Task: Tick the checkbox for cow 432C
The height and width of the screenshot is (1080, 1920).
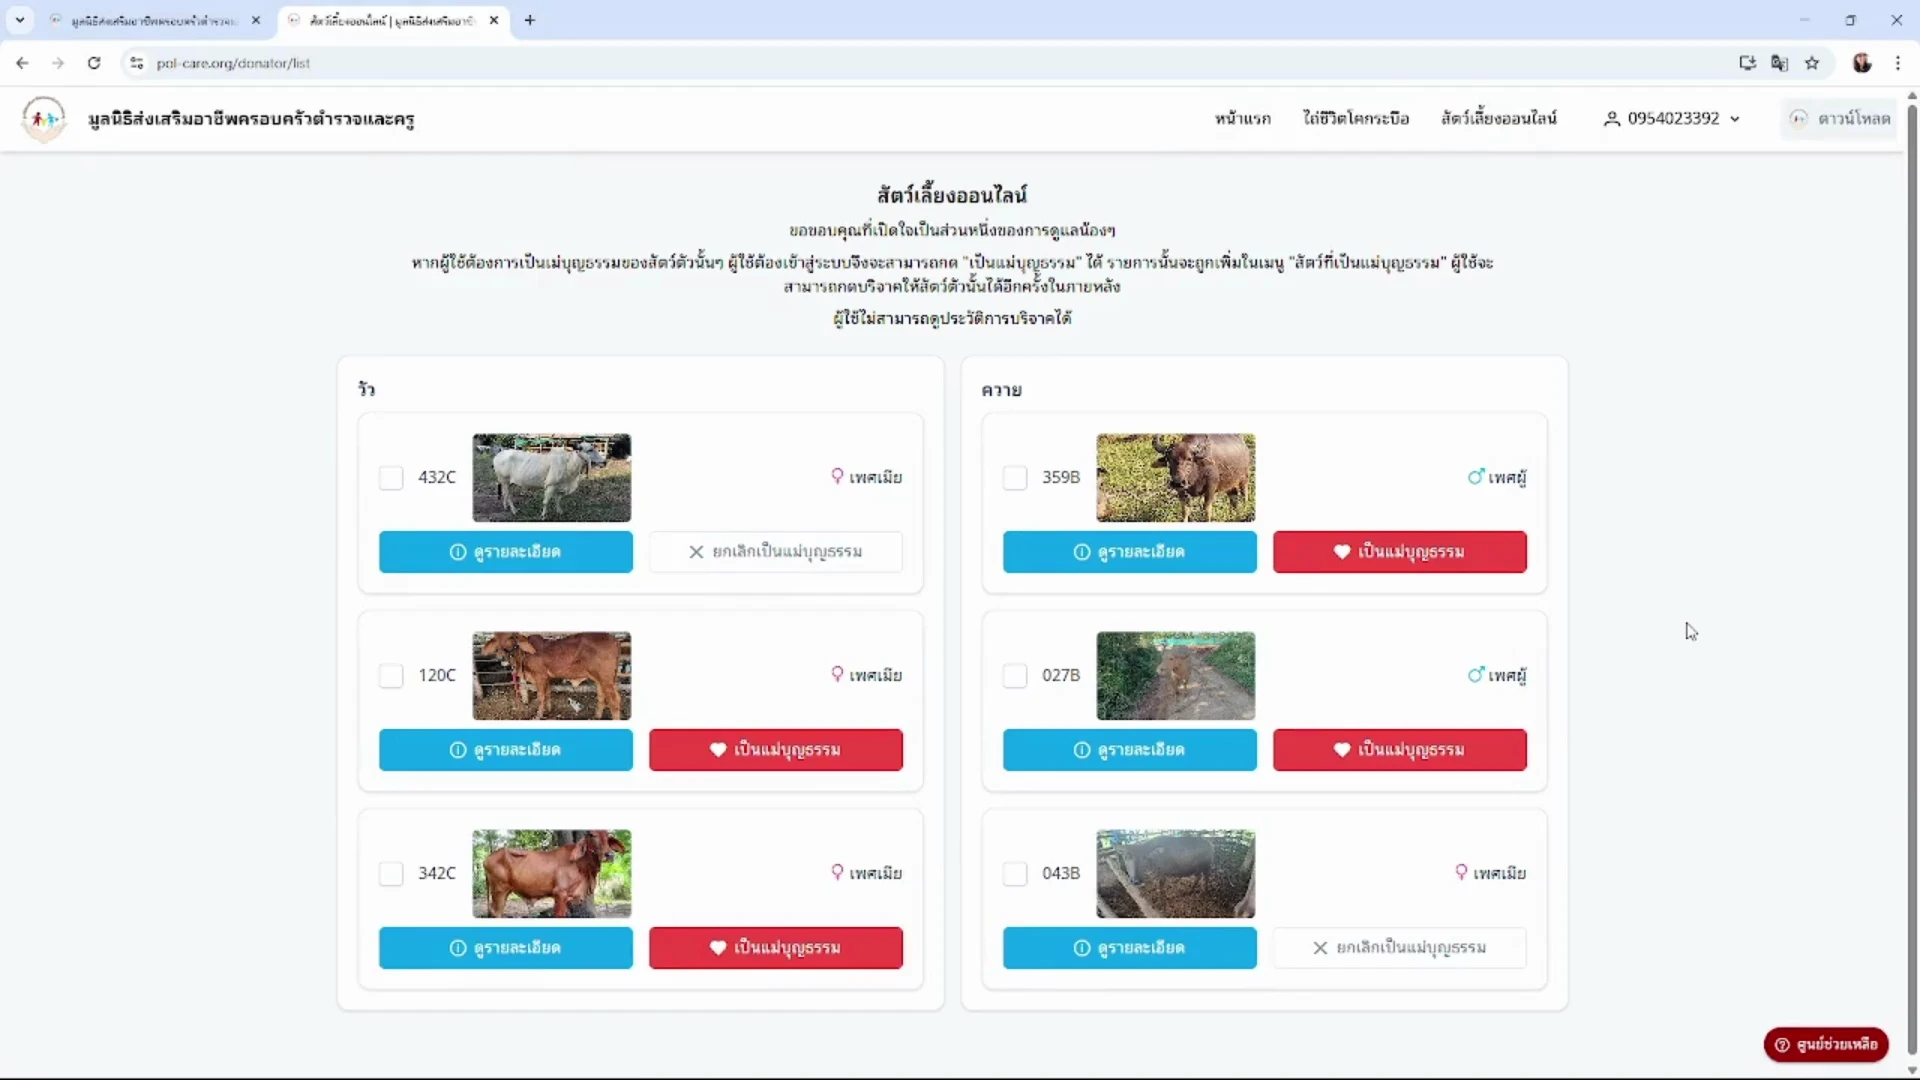Action: click(x=391, y=478)
